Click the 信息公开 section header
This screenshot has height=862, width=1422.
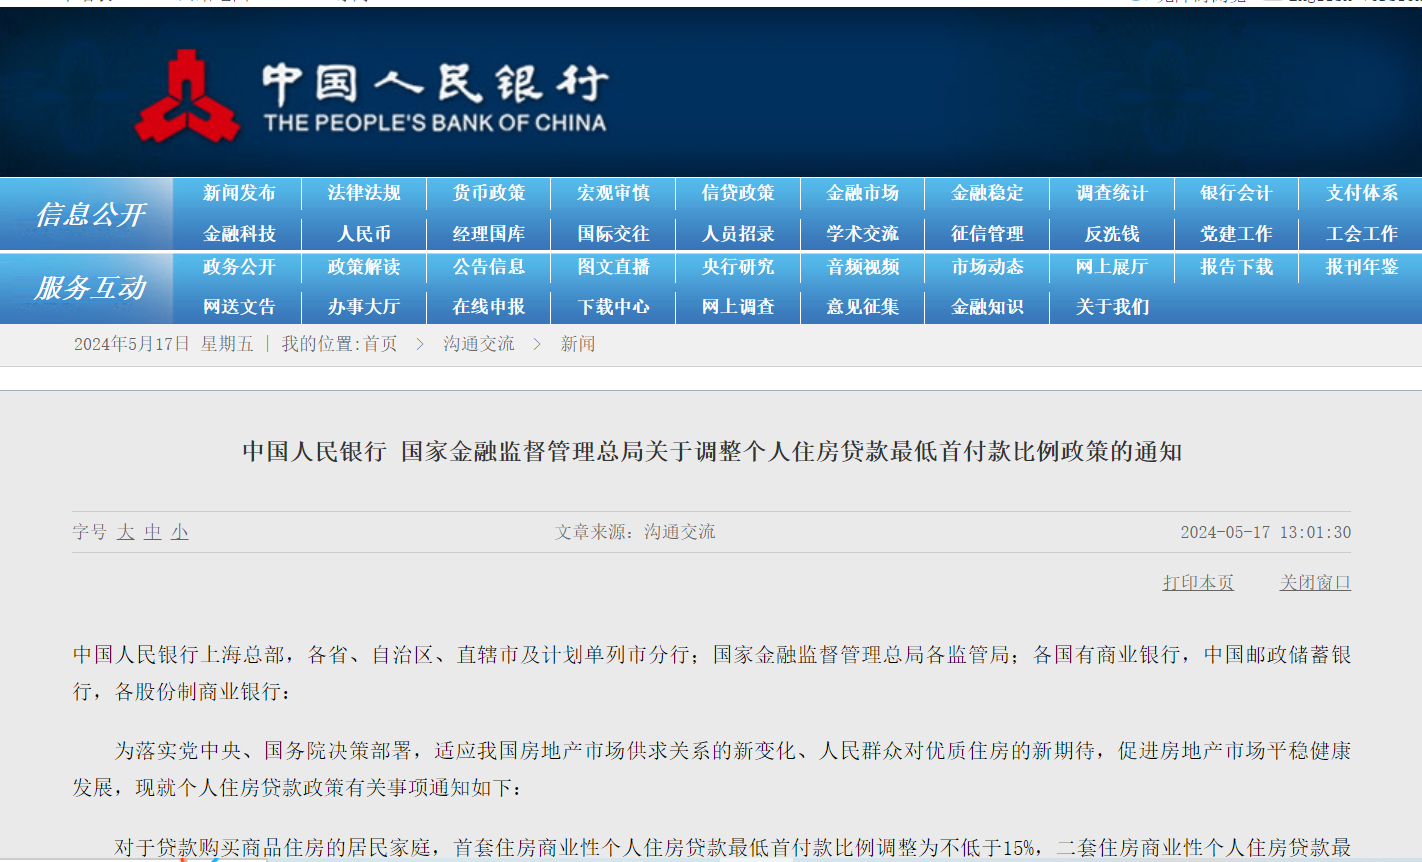click(x=90, y=214)
